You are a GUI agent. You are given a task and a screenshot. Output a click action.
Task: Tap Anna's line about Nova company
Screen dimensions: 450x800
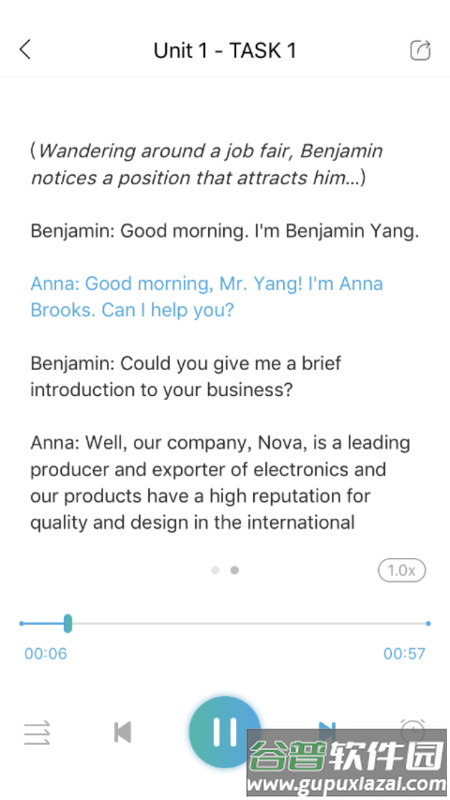[220, 482]
